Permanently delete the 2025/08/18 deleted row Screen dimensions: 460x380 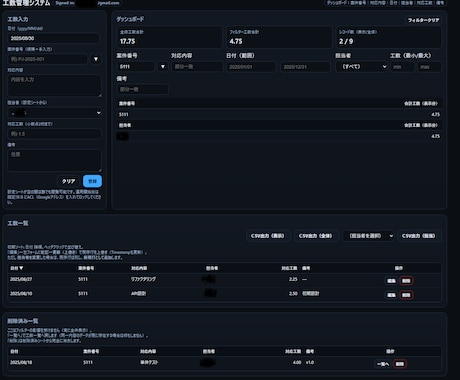coord(400,364)
